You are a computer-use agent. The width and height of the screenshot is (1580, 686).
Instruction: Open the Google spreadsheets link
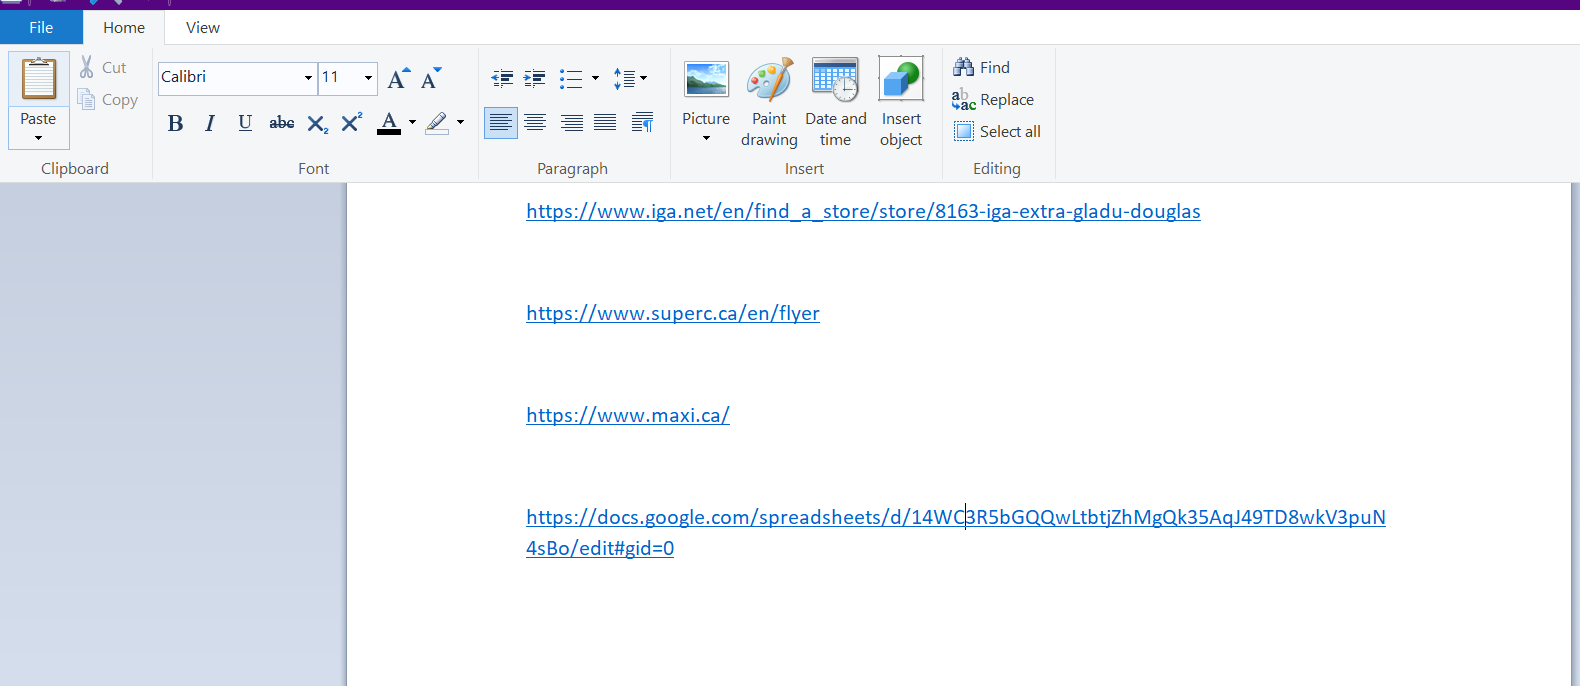point(956,518)
